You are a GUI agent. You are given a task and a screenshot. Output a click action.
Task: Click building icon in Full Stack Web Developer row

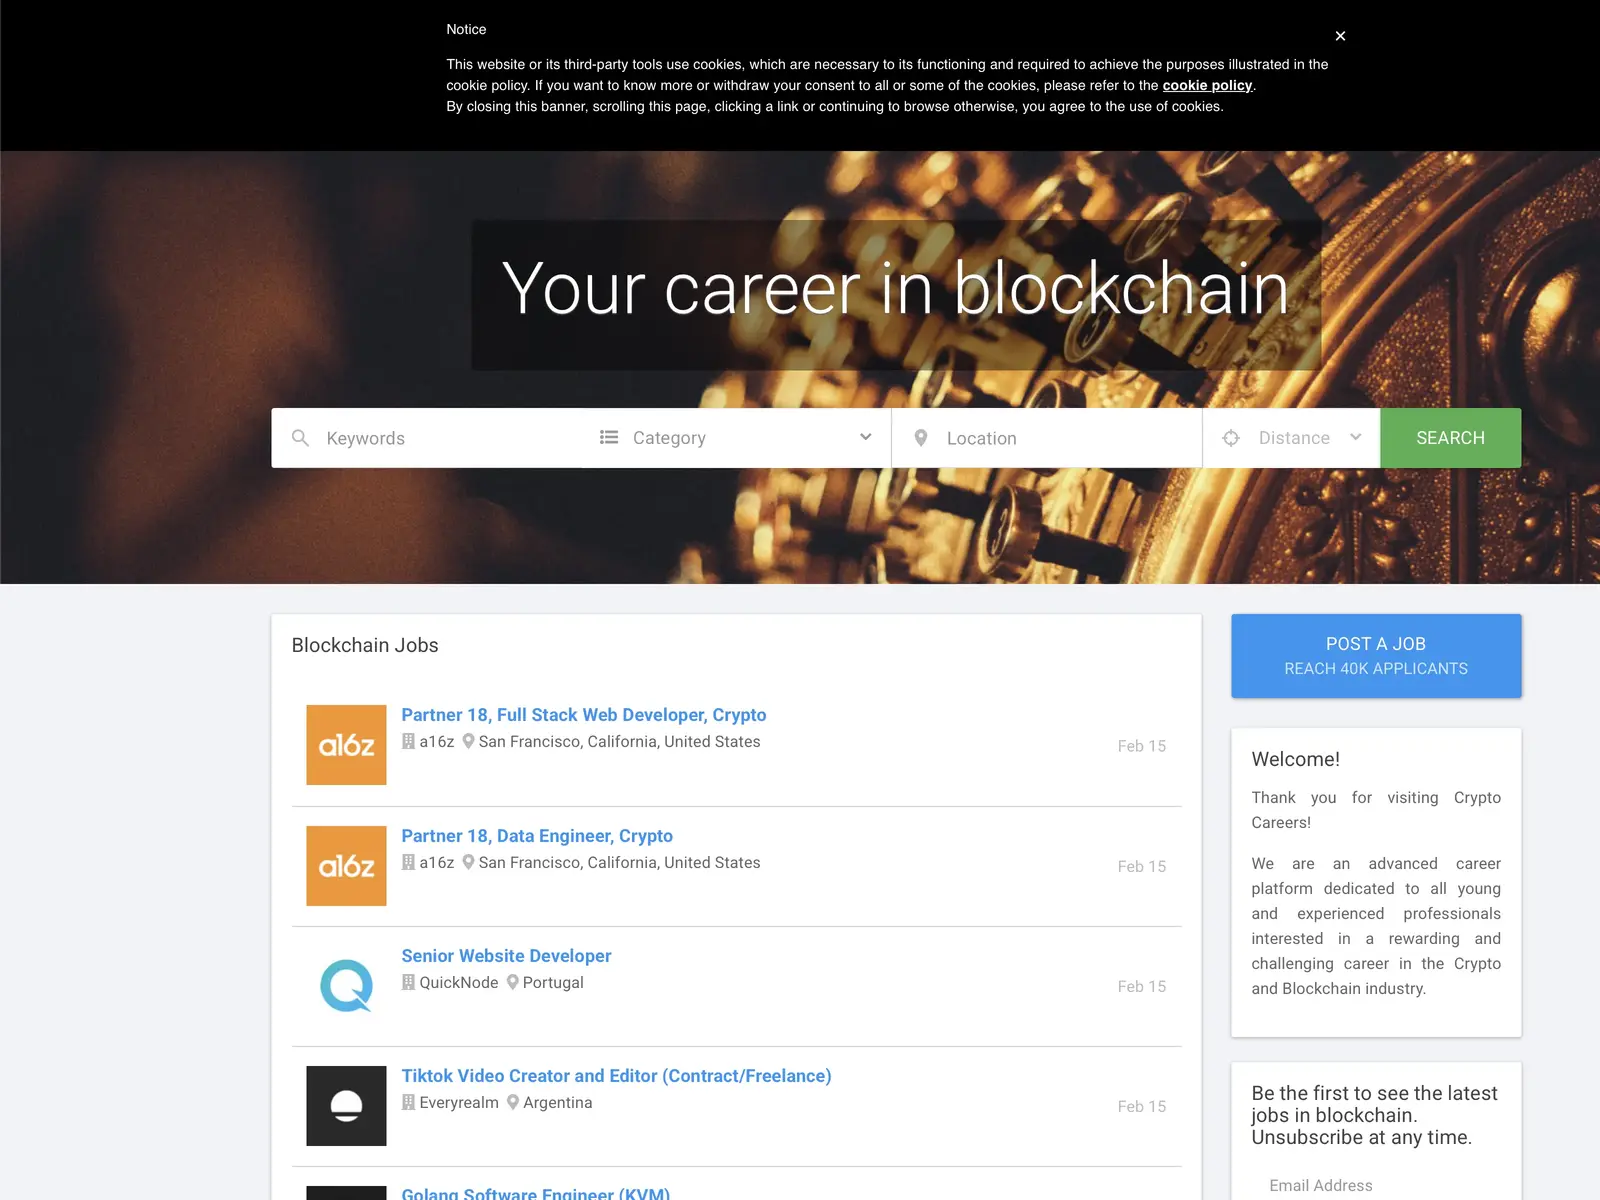click(x=408, y=741)
